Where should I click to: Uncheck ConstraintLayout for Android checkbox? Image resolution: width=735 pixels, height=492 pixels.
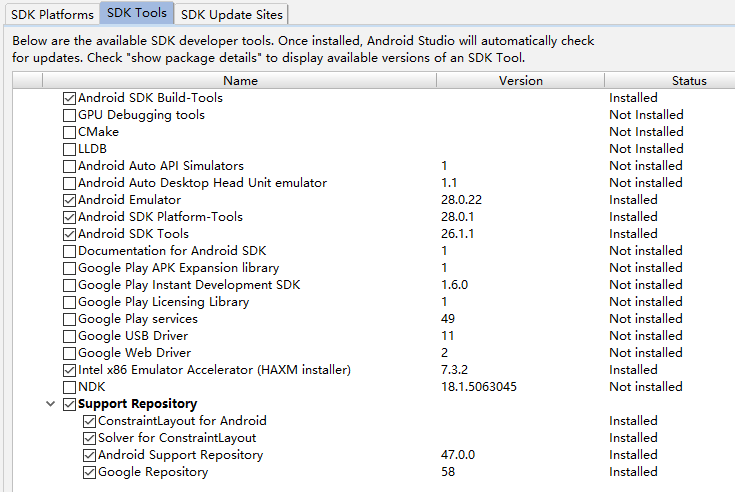[x=89, y=421]
